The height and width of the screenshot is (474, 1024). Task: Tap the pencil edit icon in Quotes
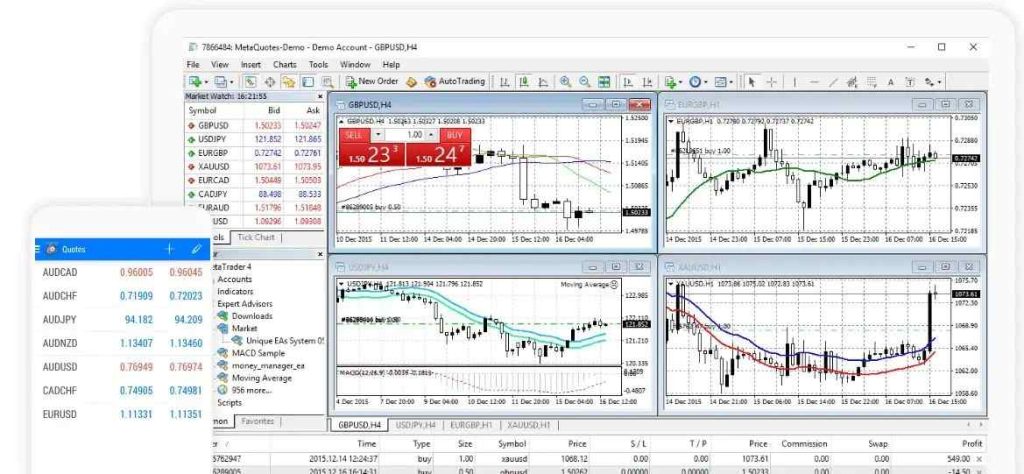tap(197, 249)
